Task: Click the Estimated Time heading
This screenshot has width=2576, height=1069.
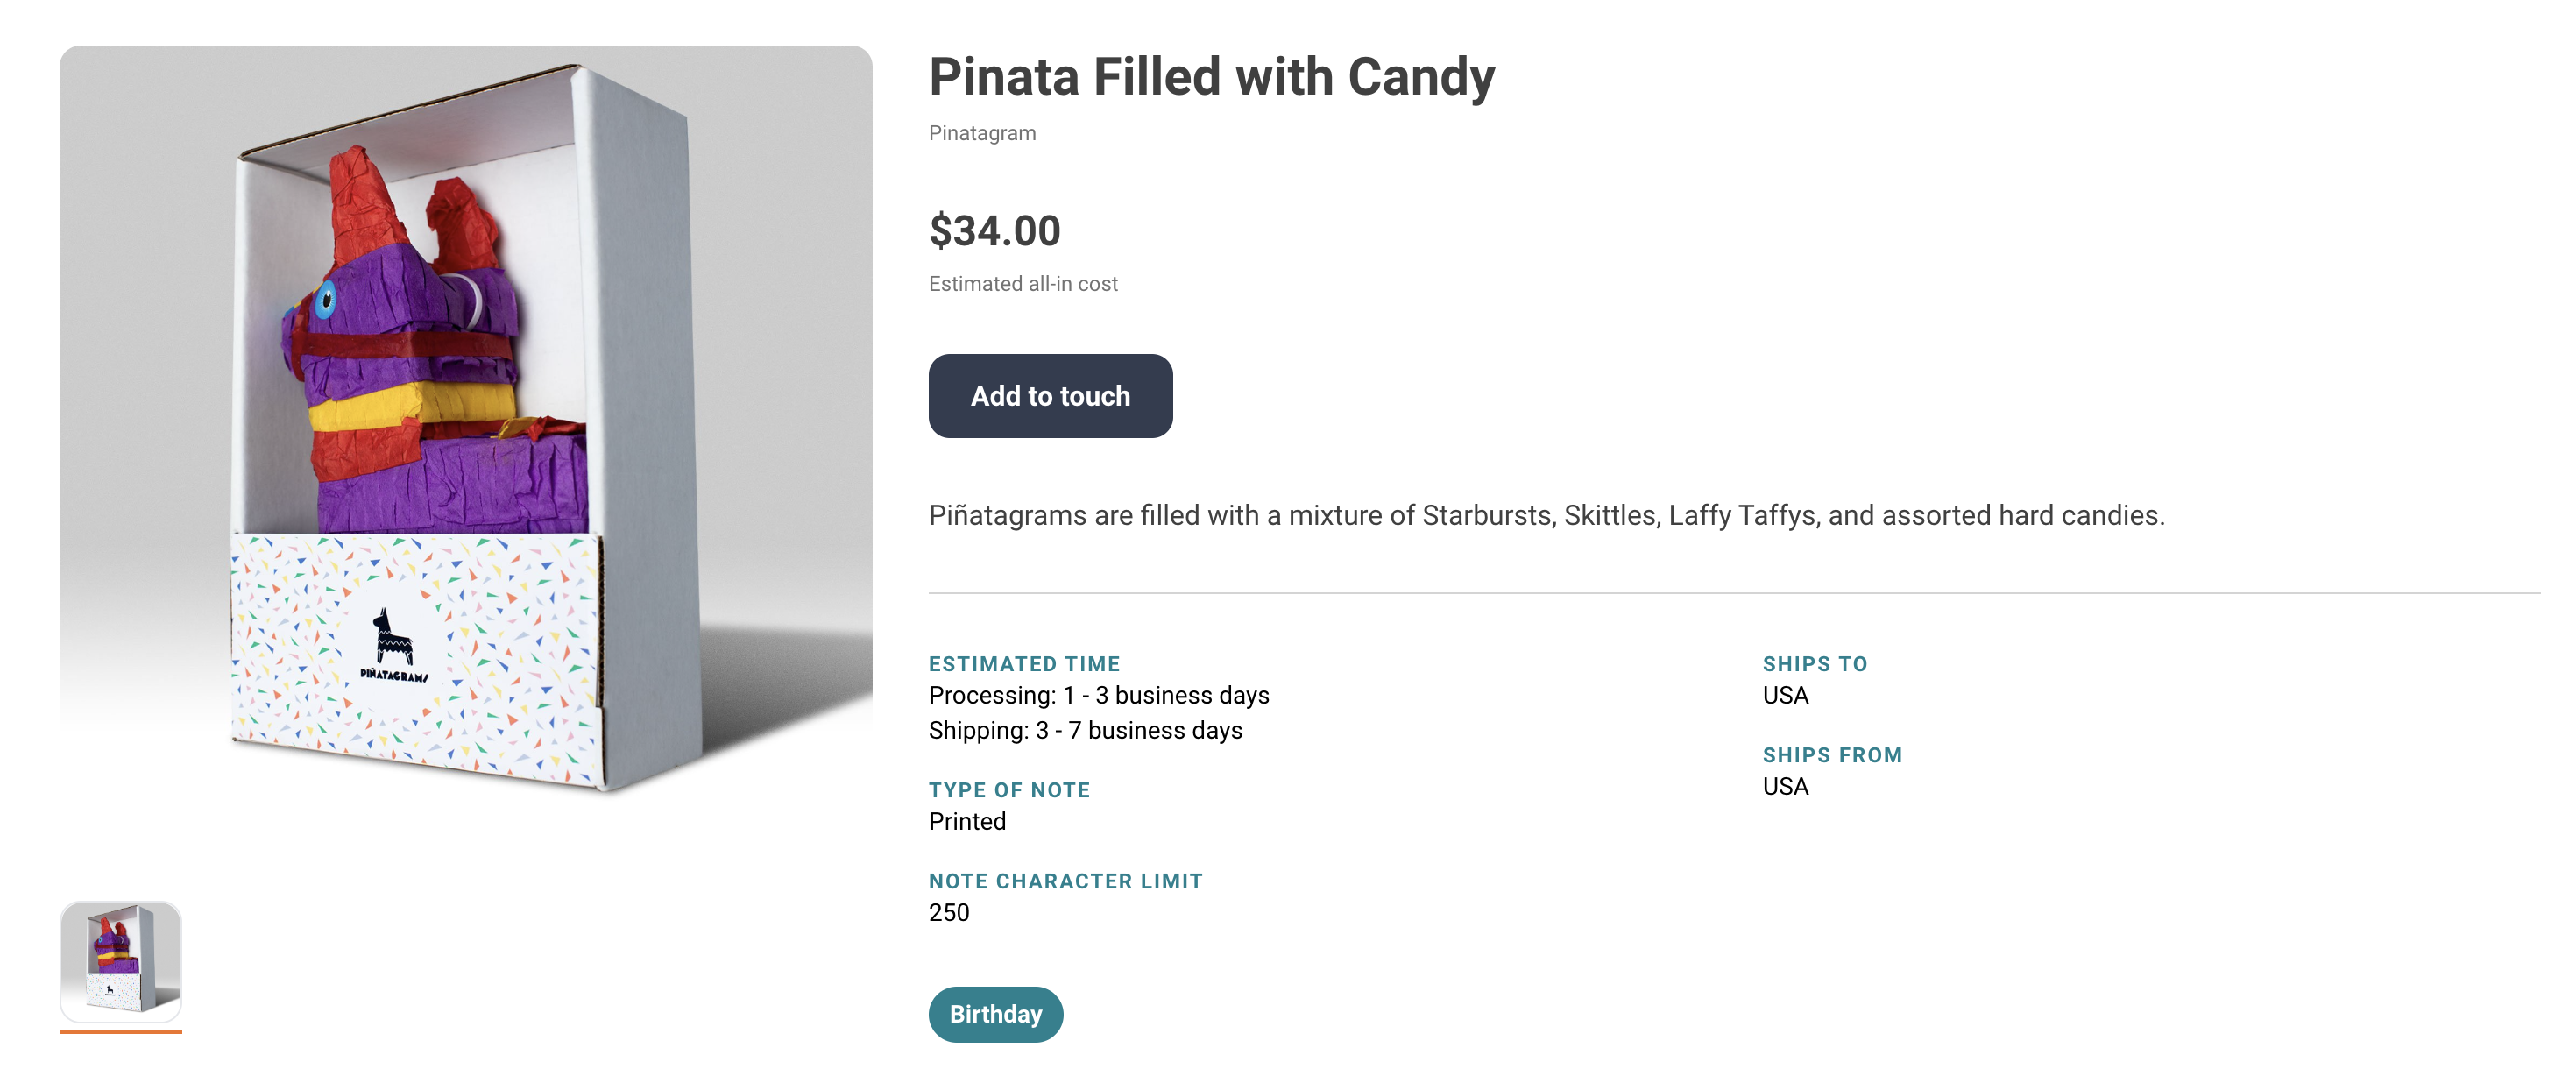Action: (x=1024, y=664)
